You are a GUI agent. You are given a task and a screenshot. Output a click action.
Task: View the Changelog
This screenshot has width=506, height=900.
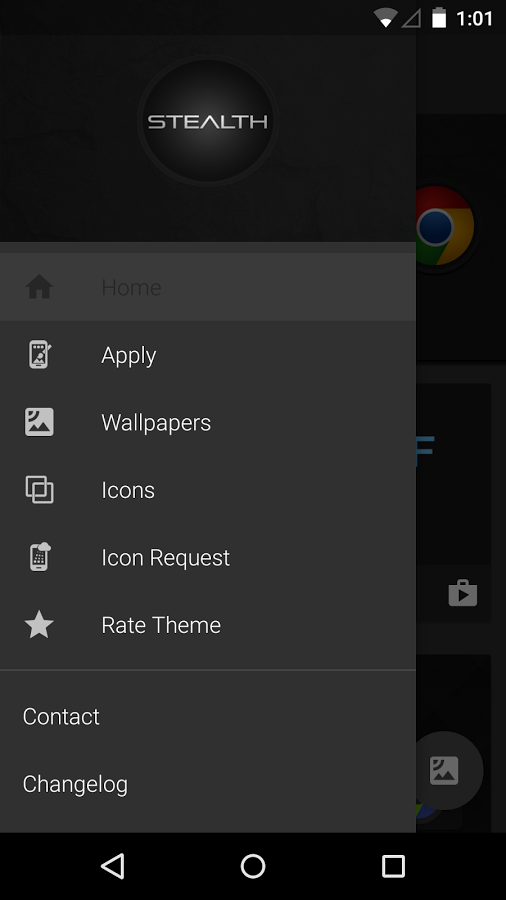(75, 784)
